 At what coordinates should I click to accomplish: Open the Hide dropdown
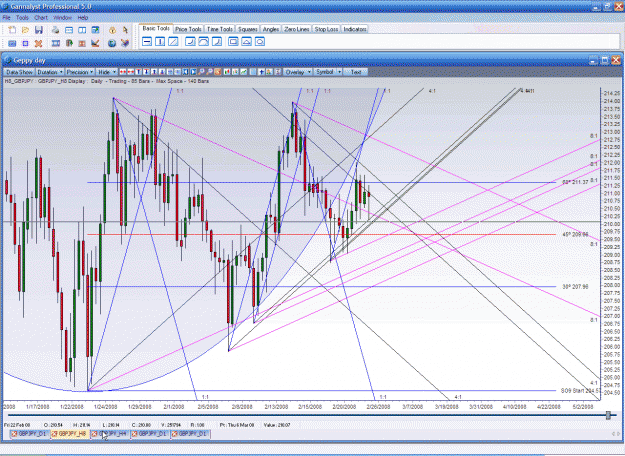click(107, 72)
